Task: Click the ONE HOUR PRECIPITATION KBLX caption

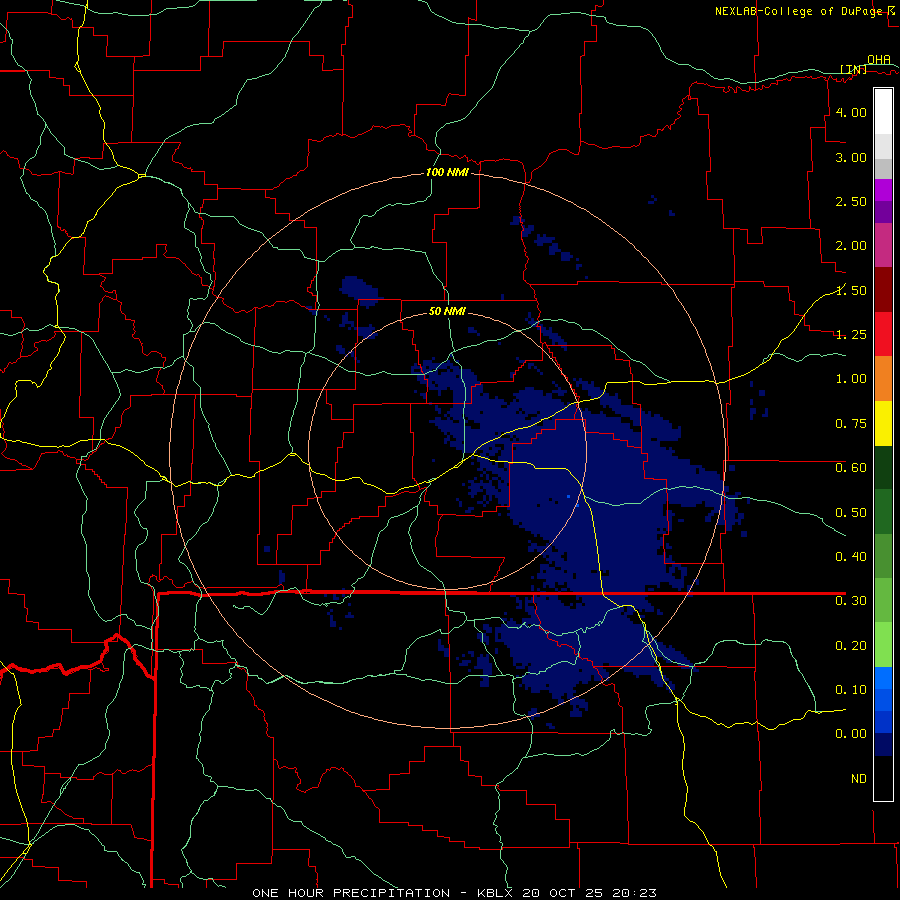Action: pos(455,893)
